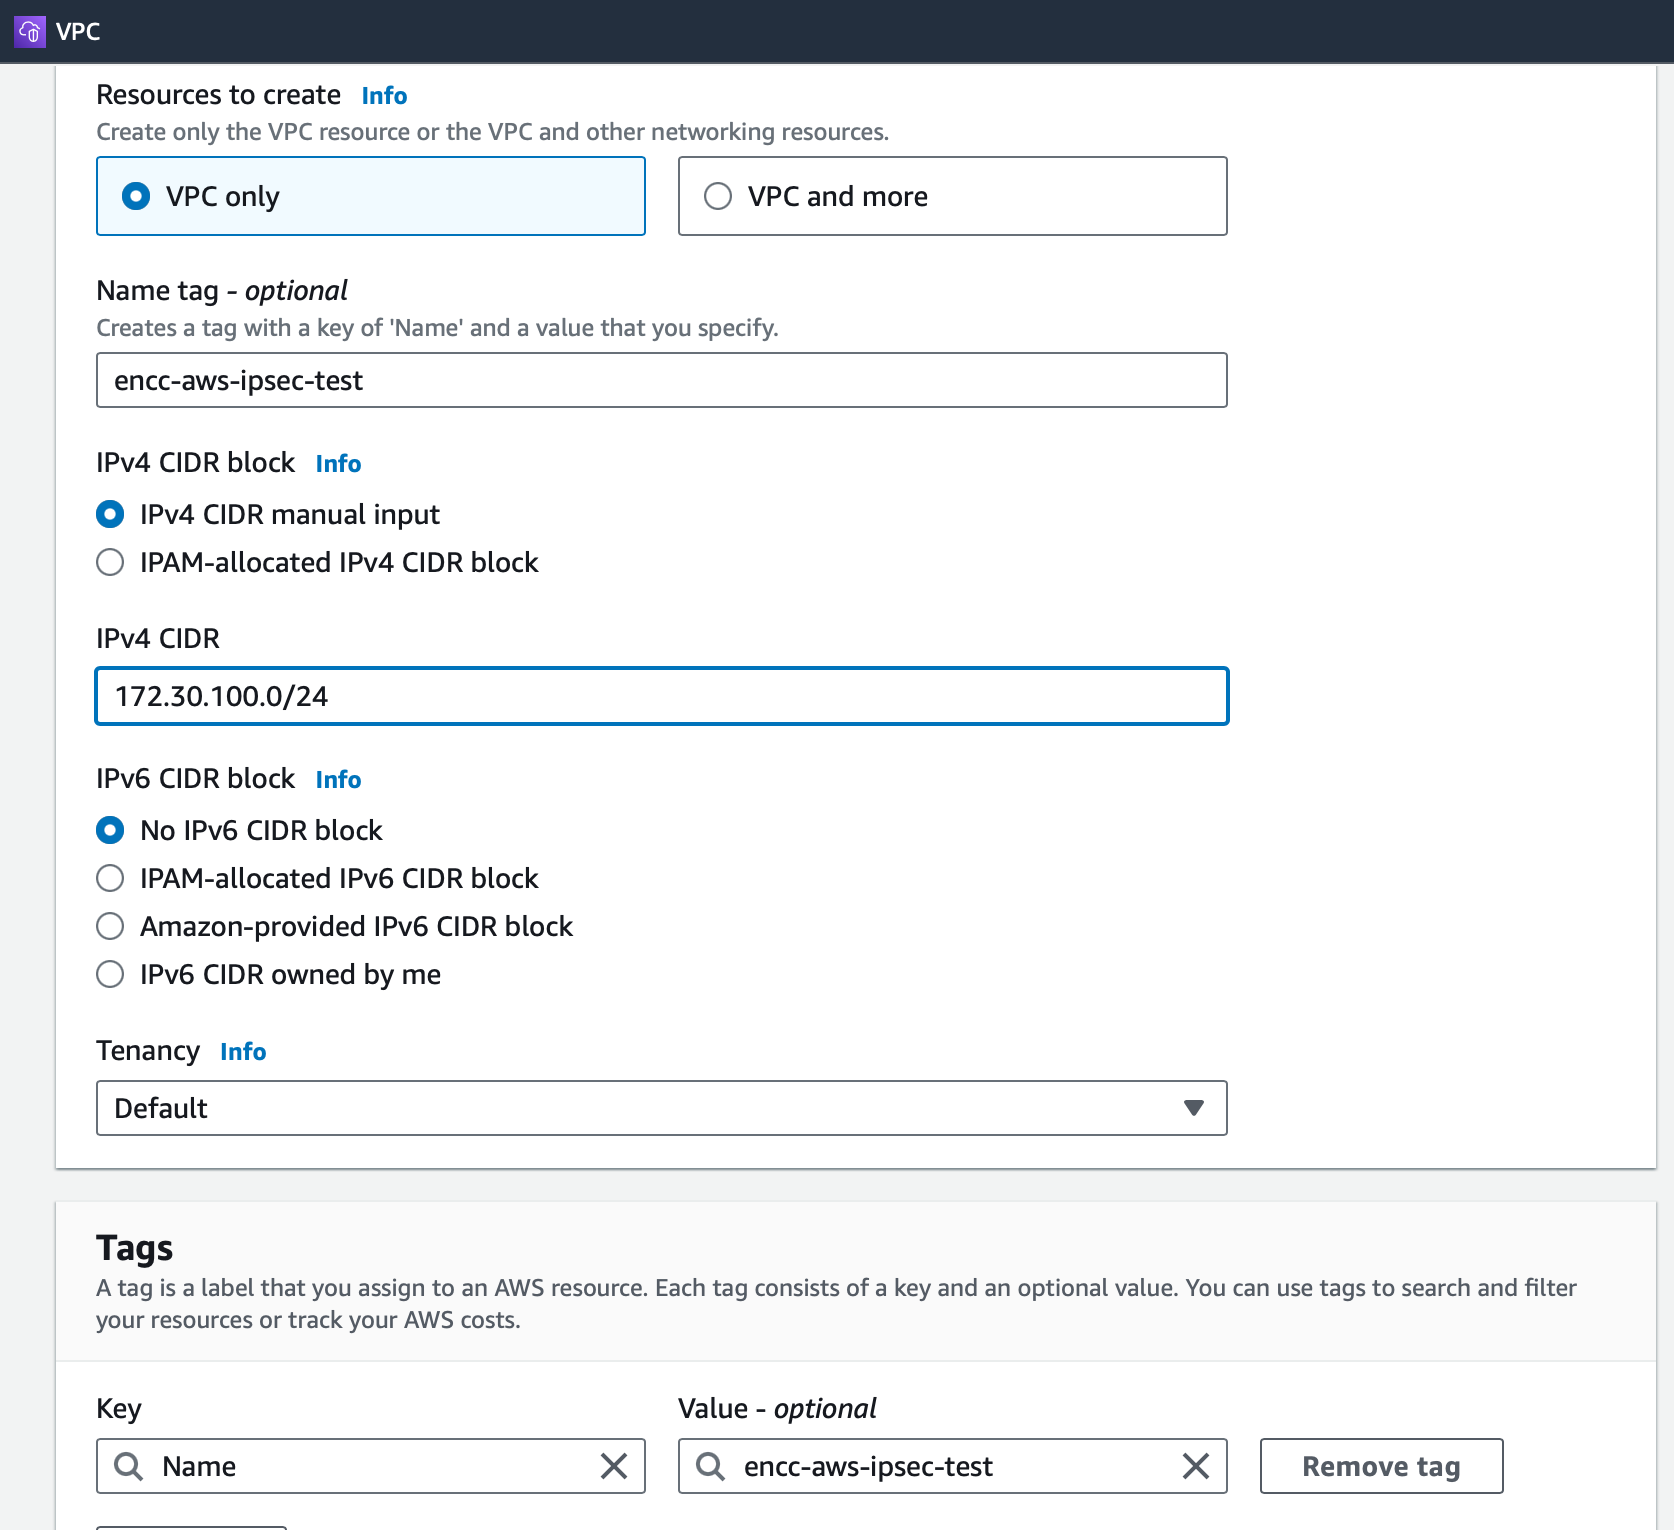Click the tag Key input field

click(371, 1466)
